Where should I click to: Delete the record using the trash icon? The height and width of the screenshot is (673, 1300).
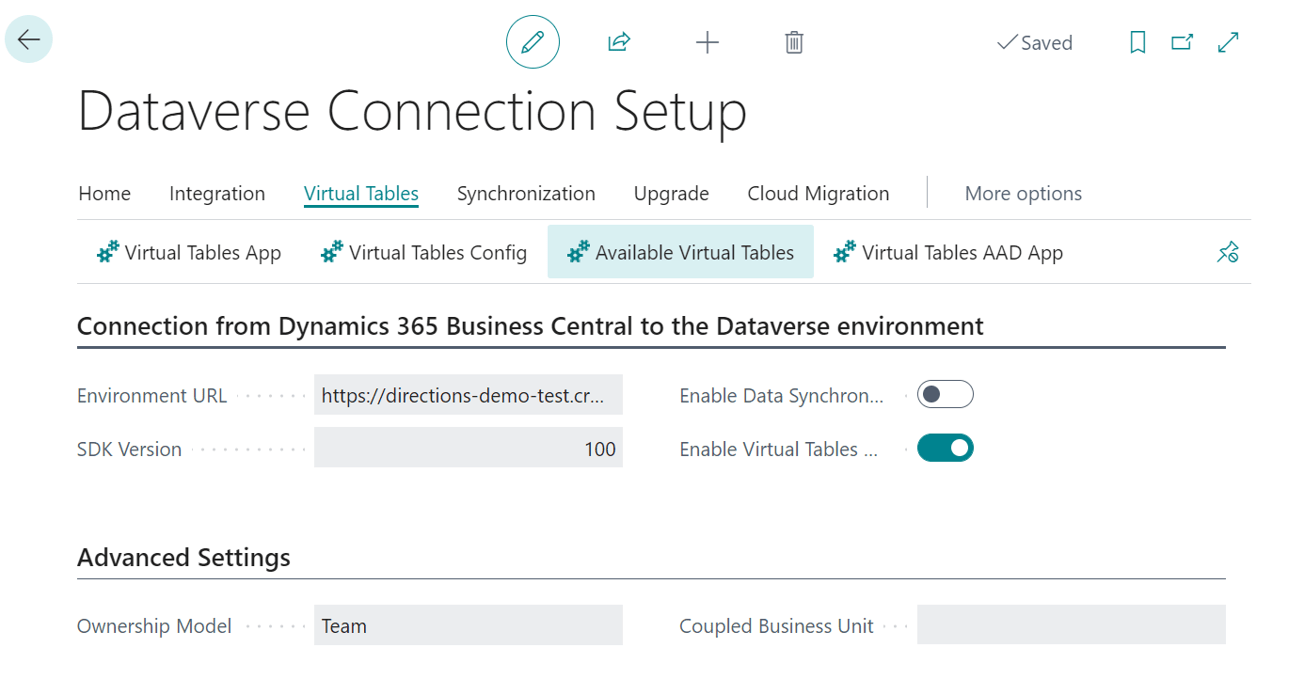793,41
